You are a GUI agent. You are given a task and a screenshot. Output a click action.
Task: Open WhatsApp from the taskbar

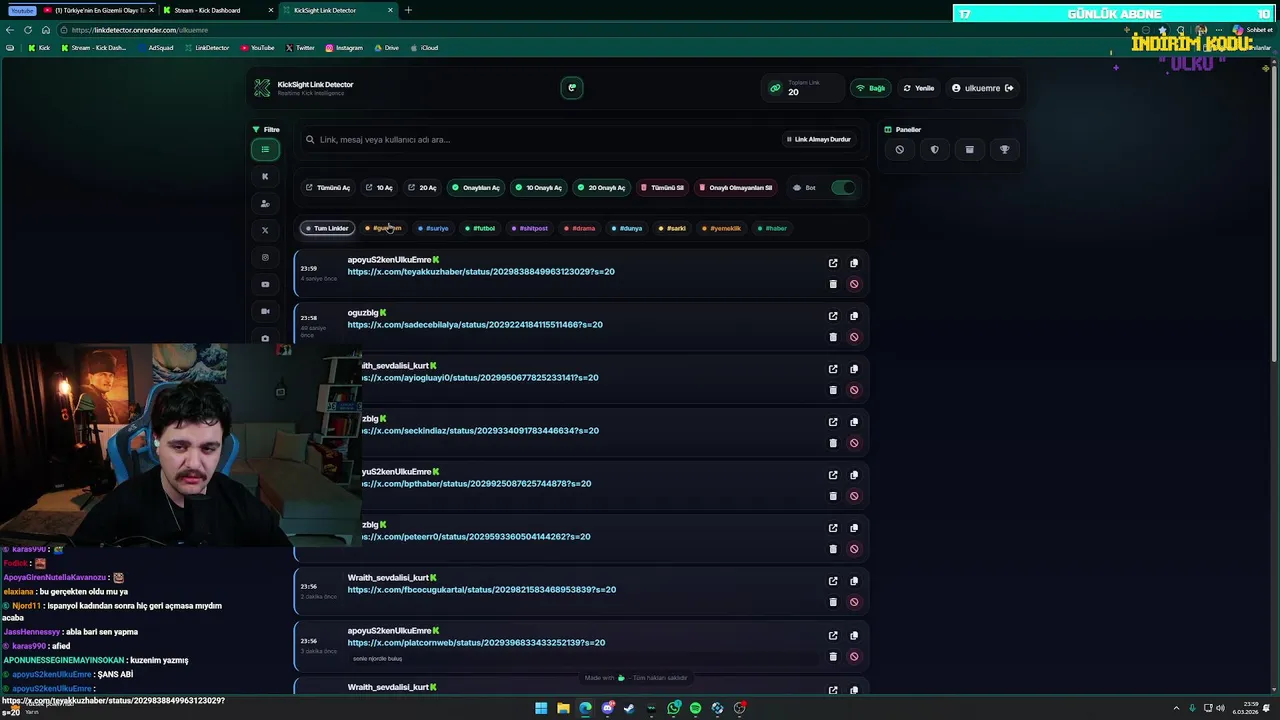click(x=674, y=708)
